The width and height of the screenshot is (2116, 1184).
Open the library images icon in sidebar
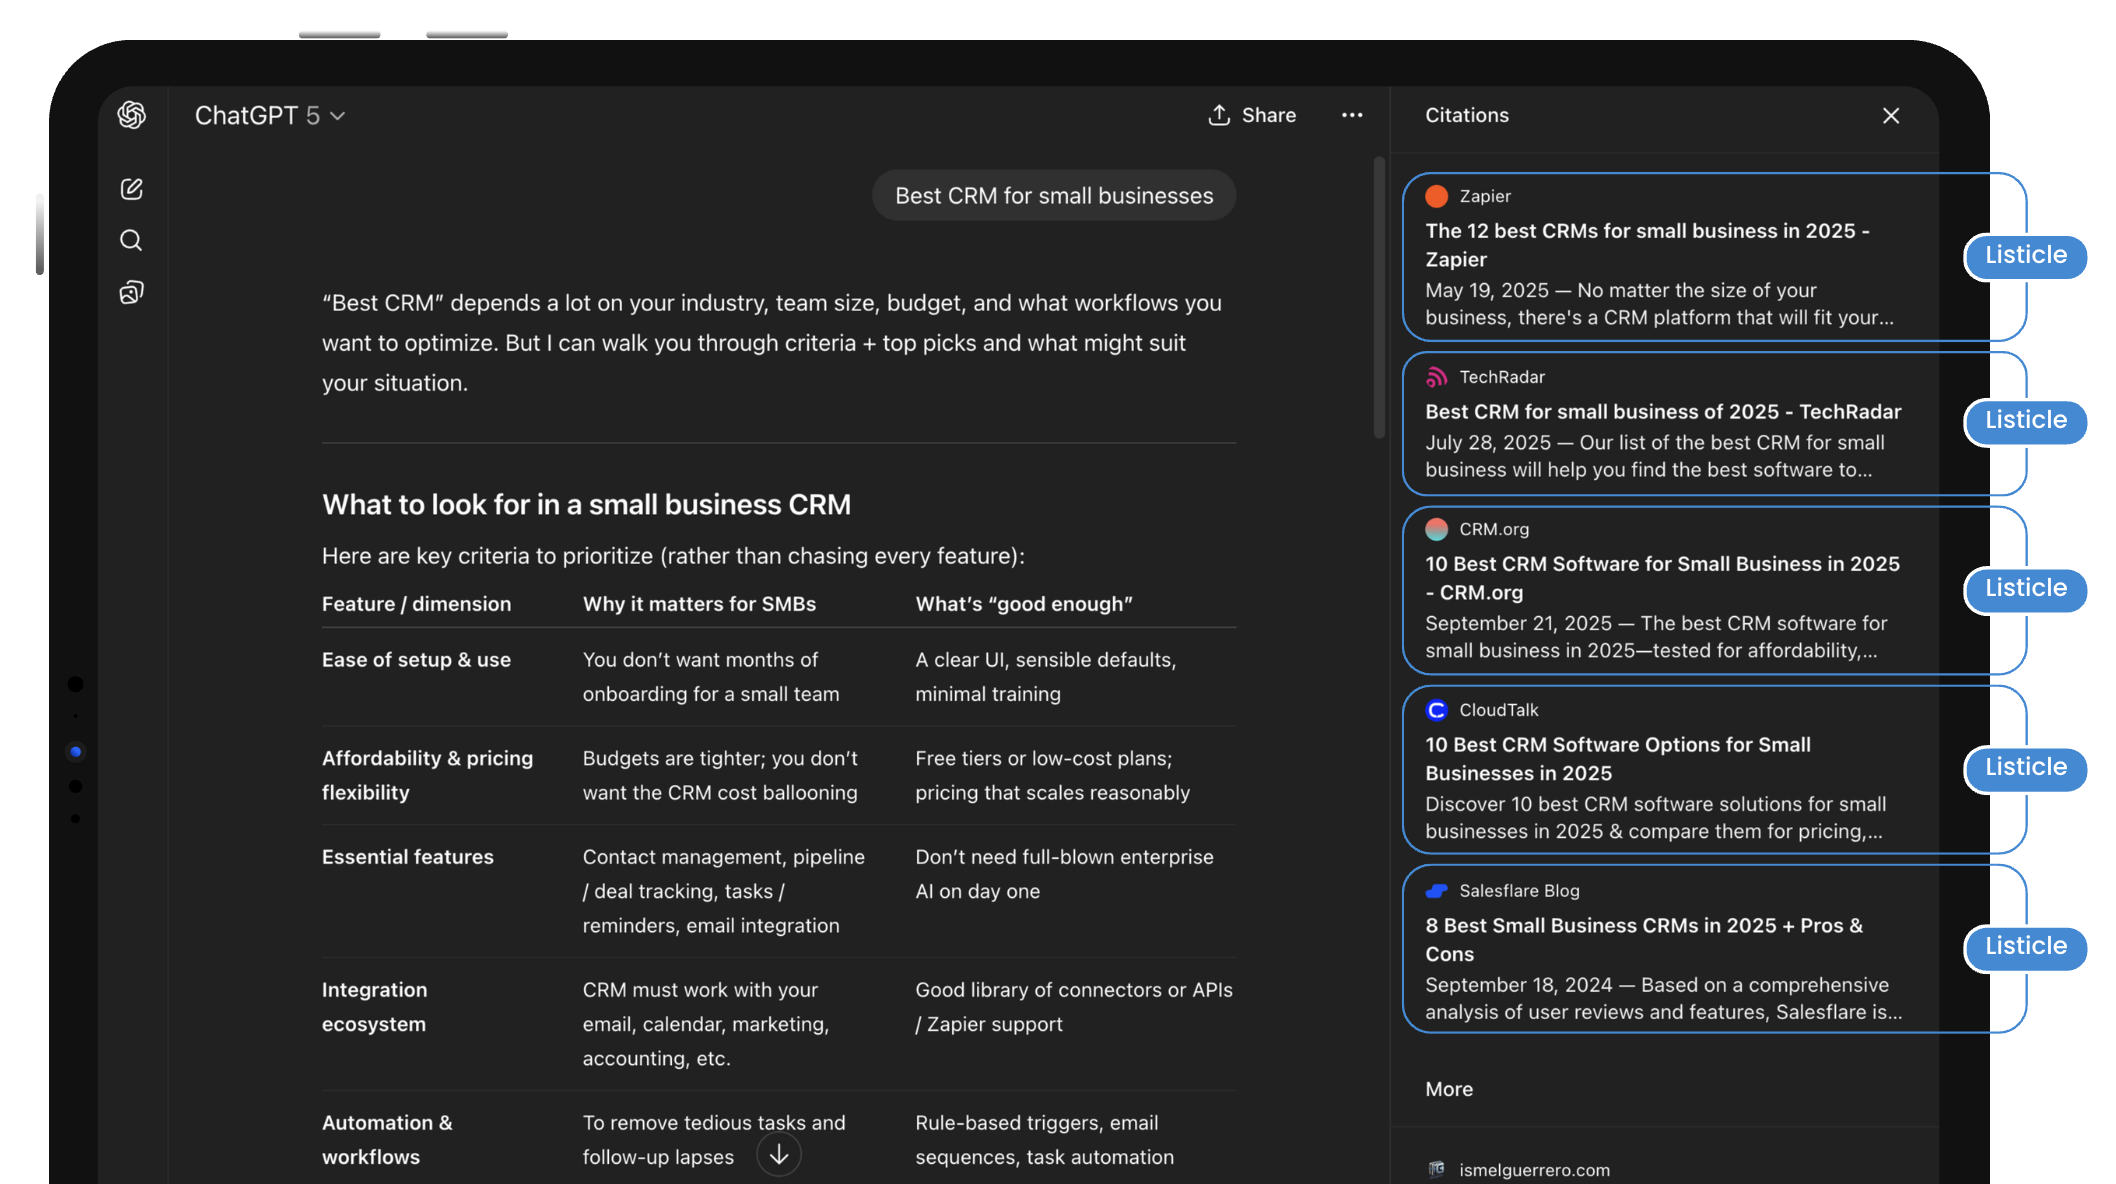[x=132, y=292]
